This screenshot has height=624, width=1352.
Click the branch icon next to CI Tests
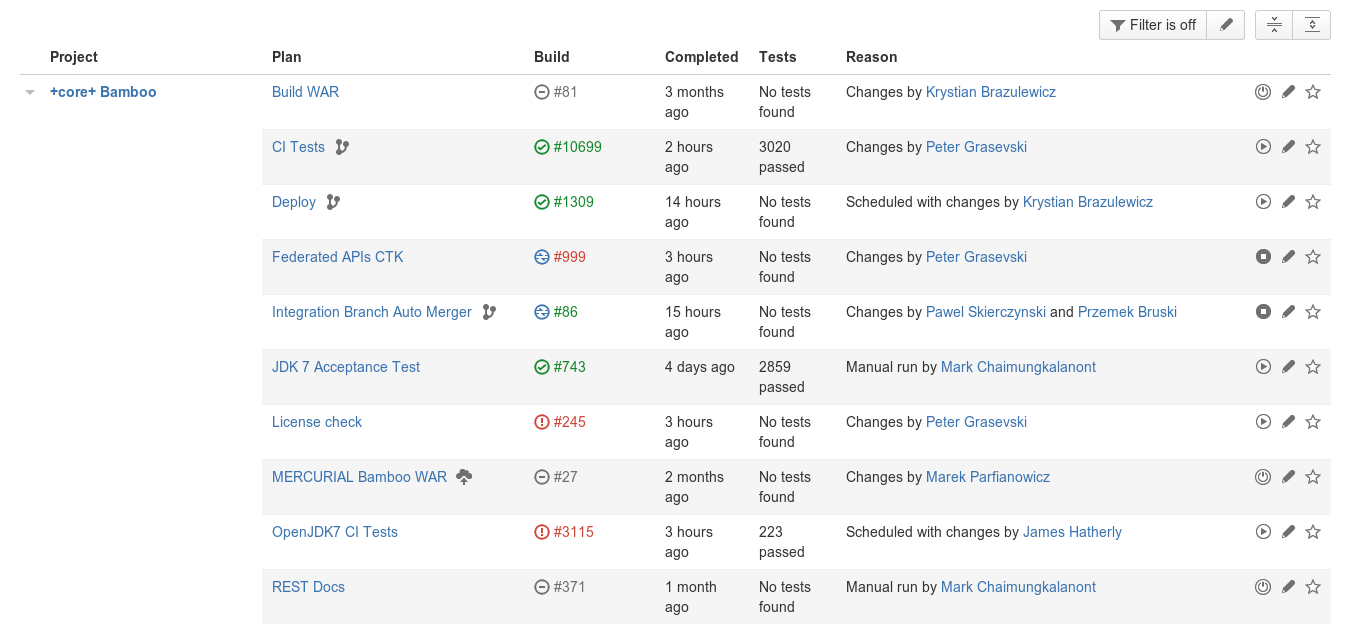point(342,147)
